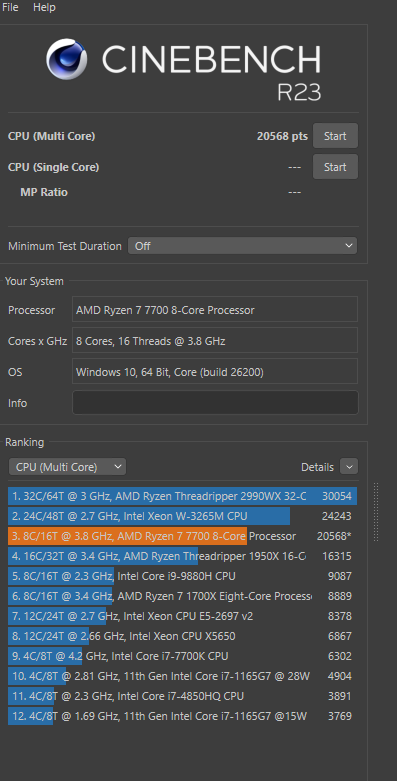Select the Core i9-9880H ranking entry
Viewport: 397px width, 781px height.
coord(183,576)
